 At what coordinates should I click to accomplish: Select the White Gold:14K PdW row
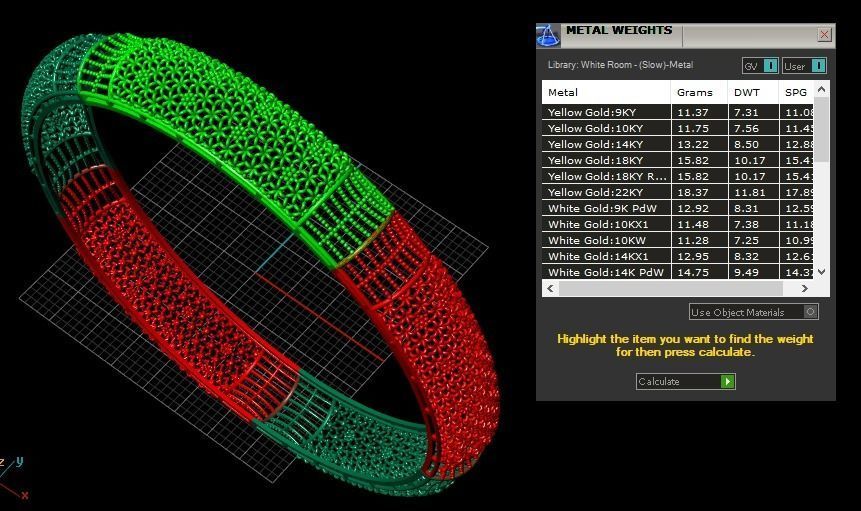coord(678,272)
